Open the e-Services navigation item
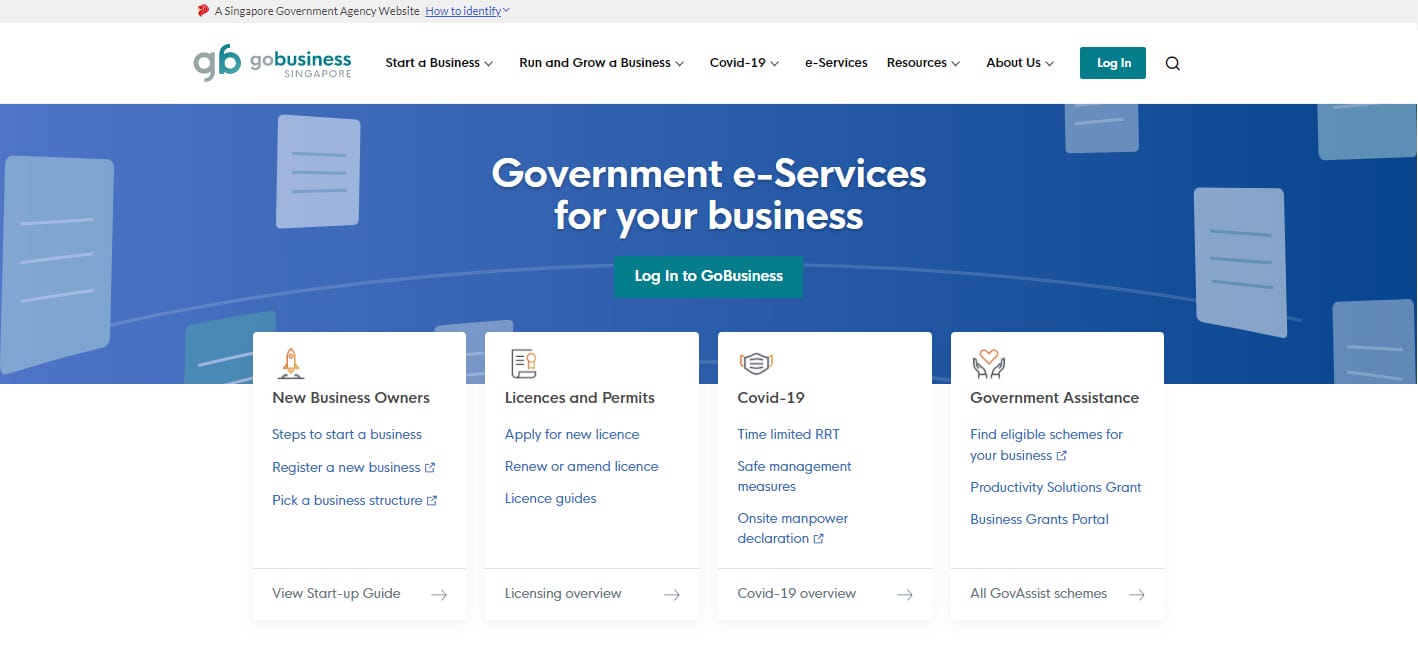1418x661 pixels. (x=836, y=63)
